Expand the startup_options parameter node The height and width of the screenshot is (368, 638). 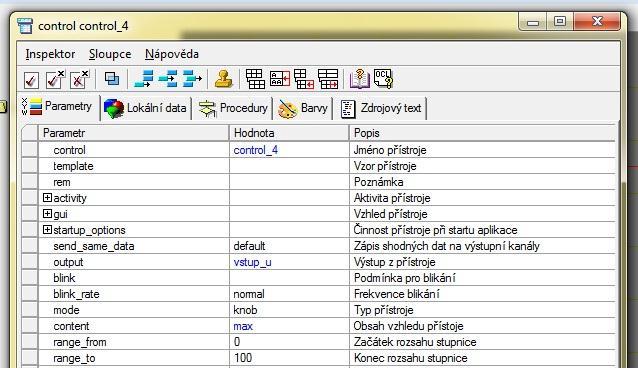(48, 230)
